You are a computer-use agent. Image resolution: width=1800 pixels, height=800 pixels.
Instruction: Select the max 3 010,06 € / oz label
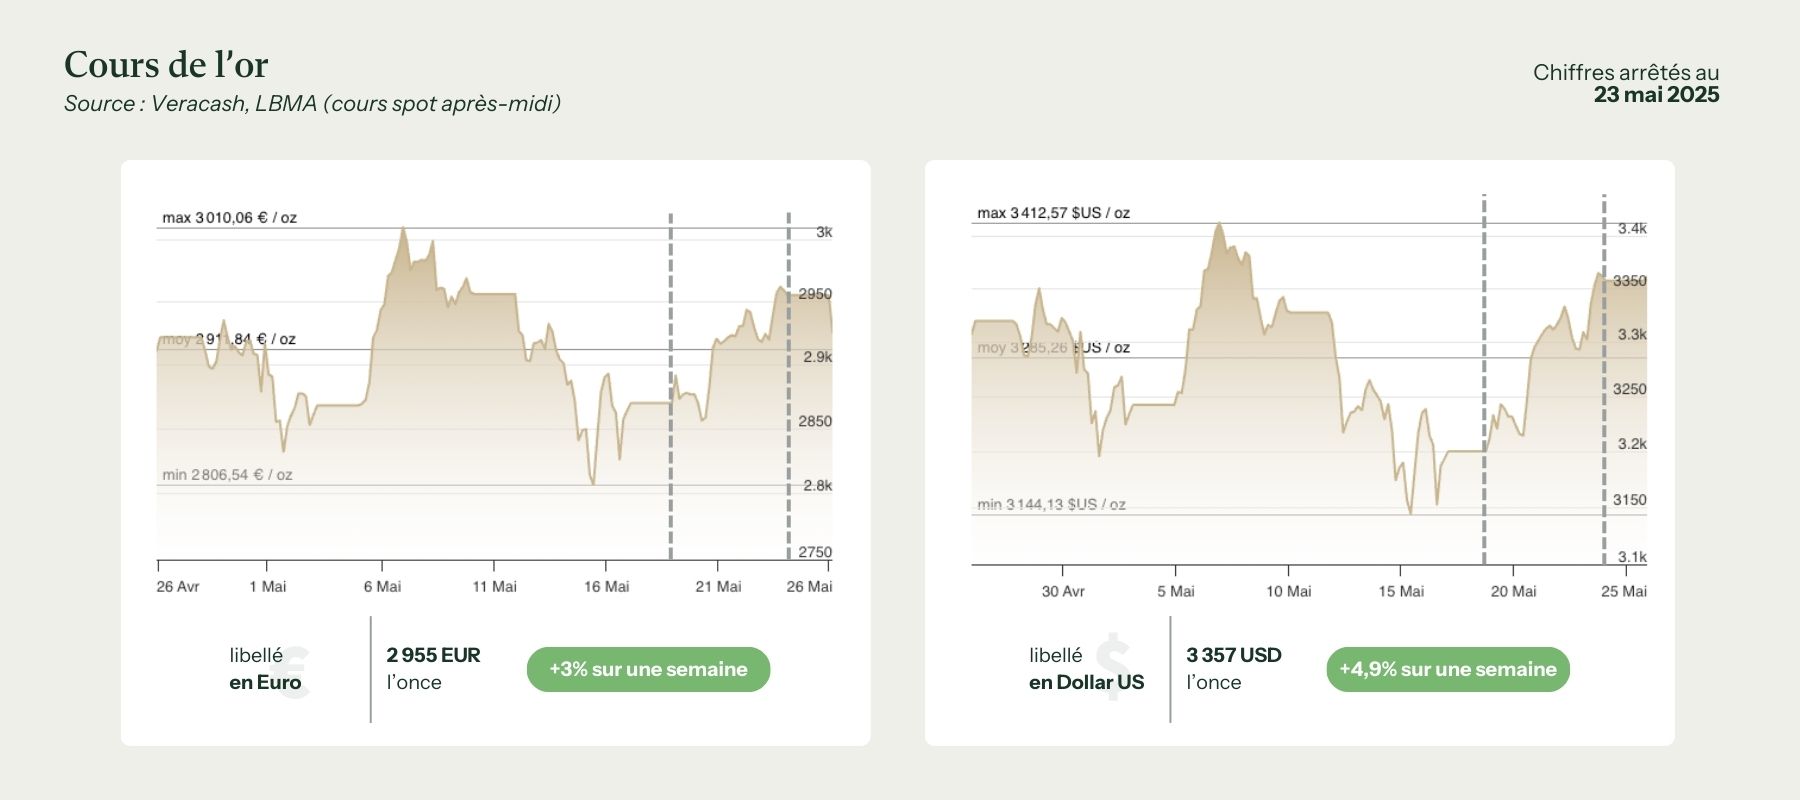(x=230, y=218)
